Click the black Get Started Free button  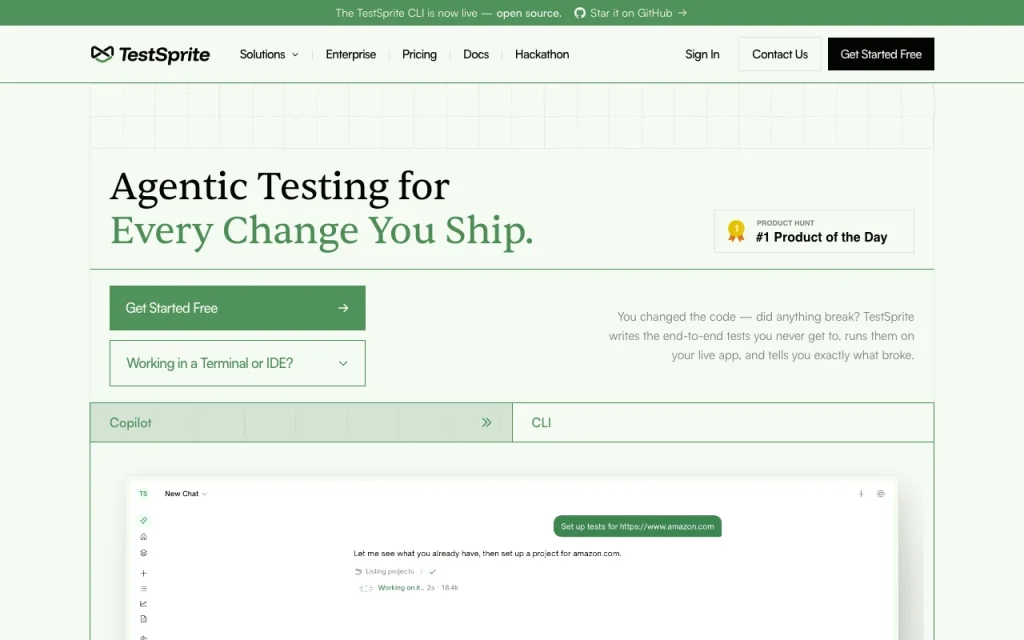pyautogui.click(x=881, y=54)
